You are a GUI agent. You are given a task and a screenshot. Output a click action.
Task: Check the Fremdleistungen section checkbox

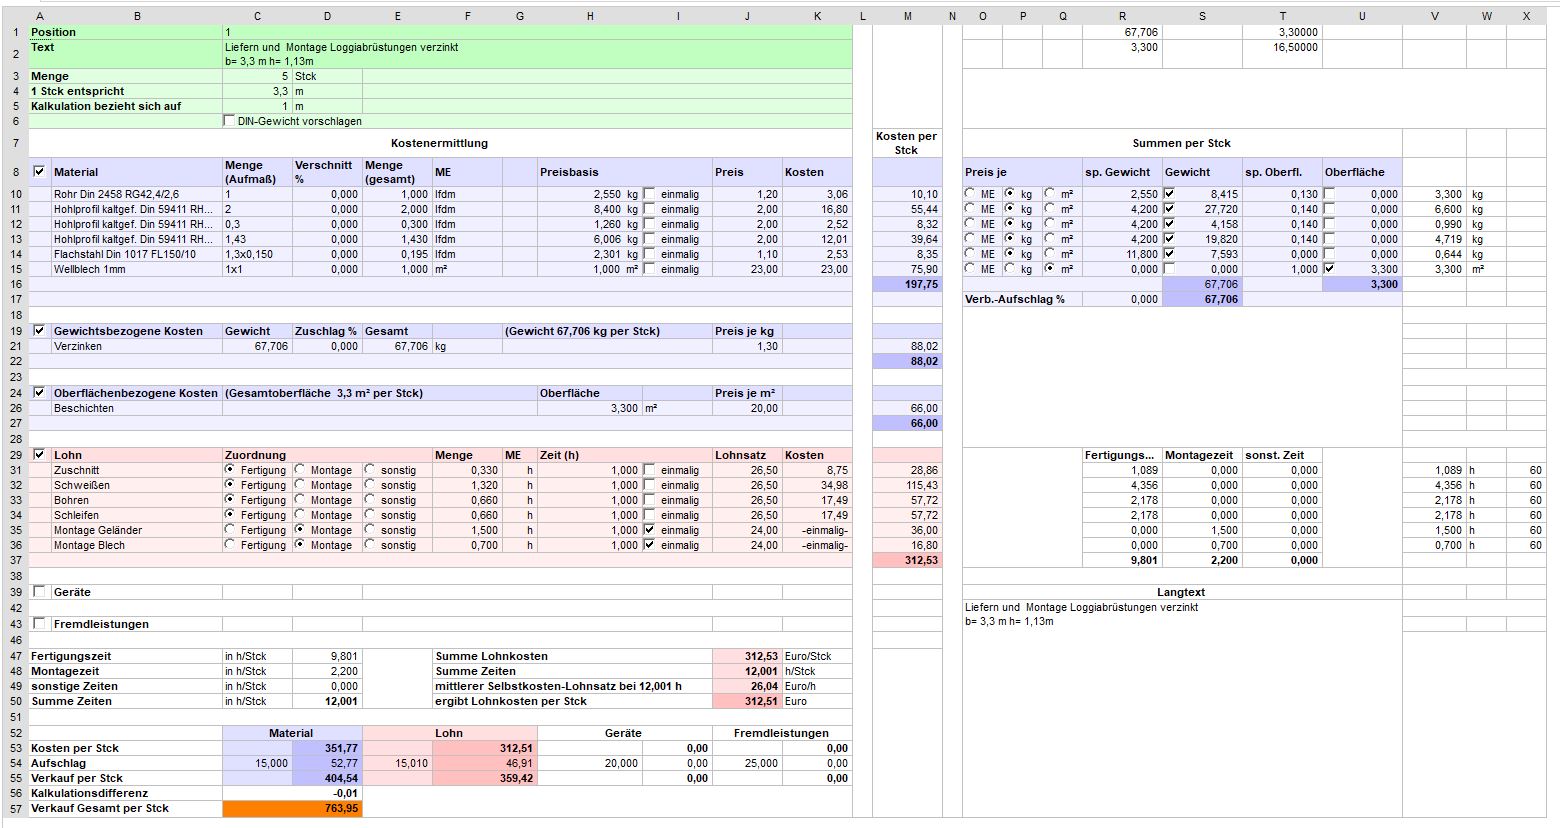pyautogui.click(x=40, y=624)
